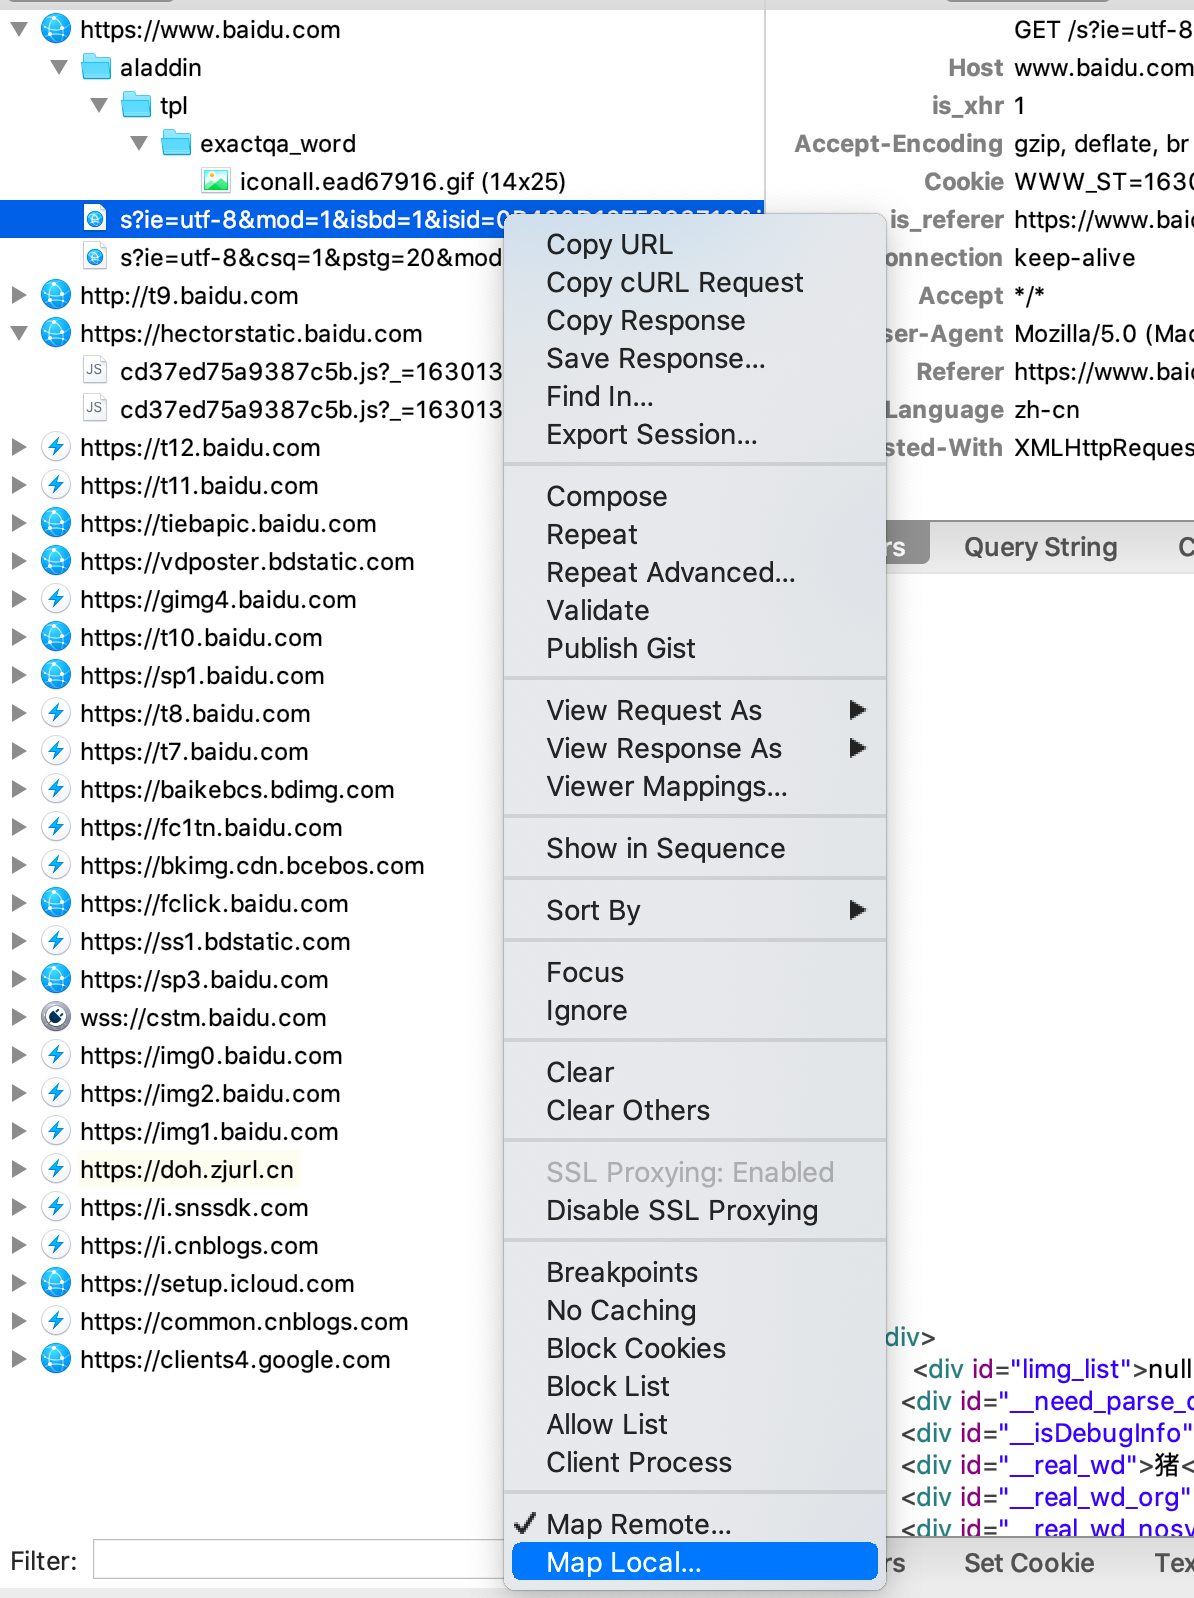Click the lightning icon for gimg4.baidu.com
The width and height of the screenshot is (1194, 1598).
56,599
